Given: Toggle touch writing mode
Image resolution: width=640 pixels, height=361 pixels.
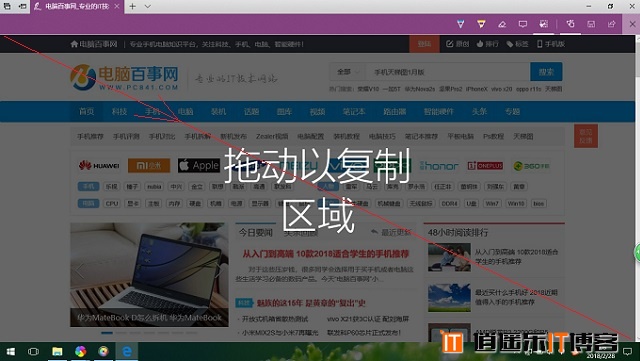Looking at the screenshot, I should tap(570, 24).
